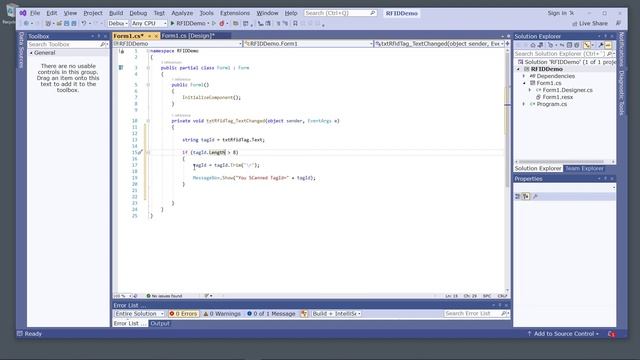This screenshot has width=640, height=360.
Task: Collapse the RFIDDemo project node
Action: pos(519,69)
